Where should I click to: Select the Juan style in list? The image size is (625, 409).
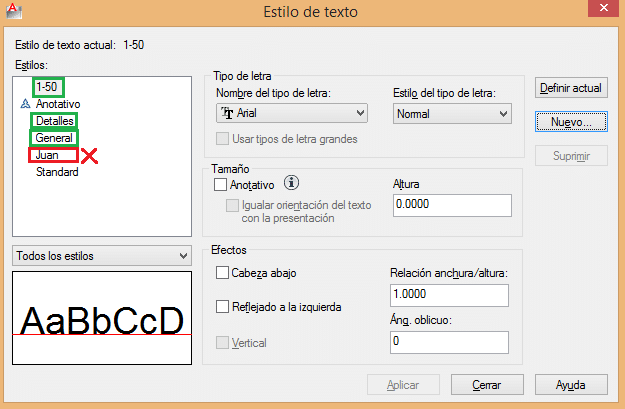[47, 155]
